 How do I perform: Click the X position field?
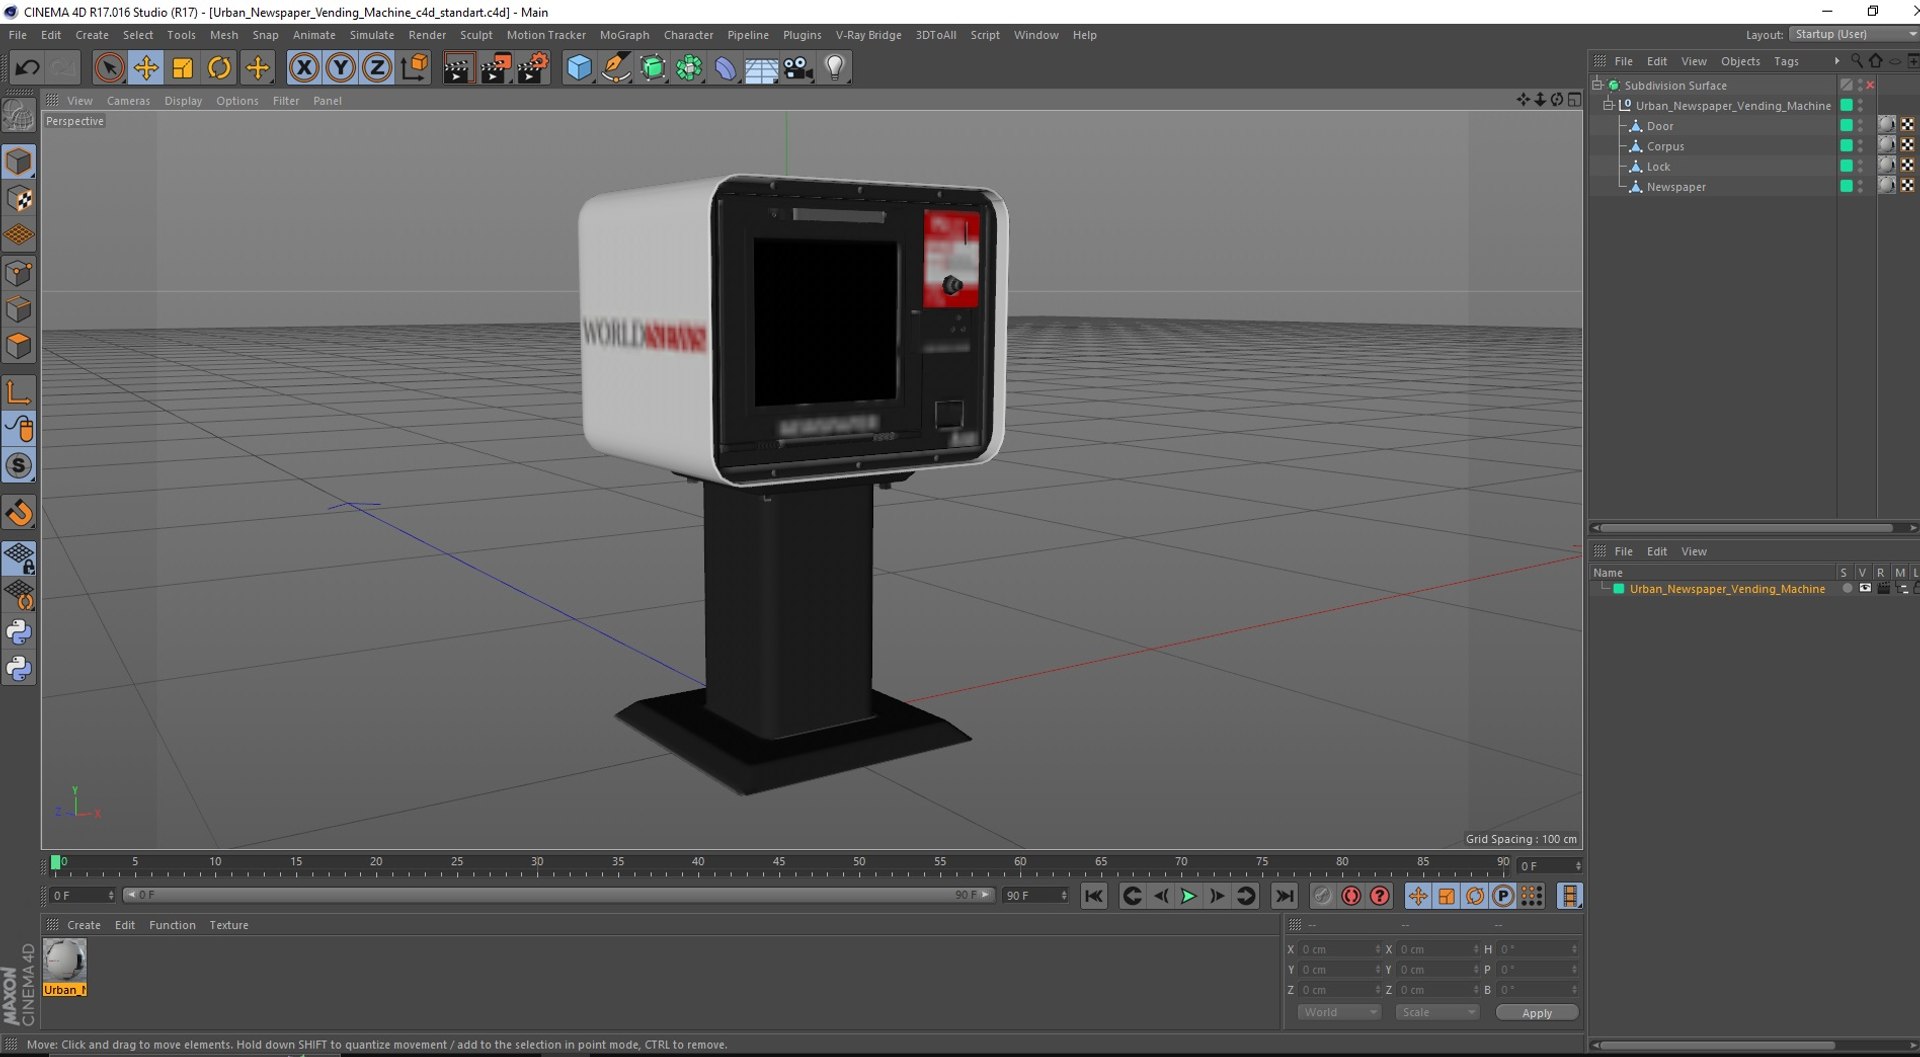click(x=1338, y=949)
